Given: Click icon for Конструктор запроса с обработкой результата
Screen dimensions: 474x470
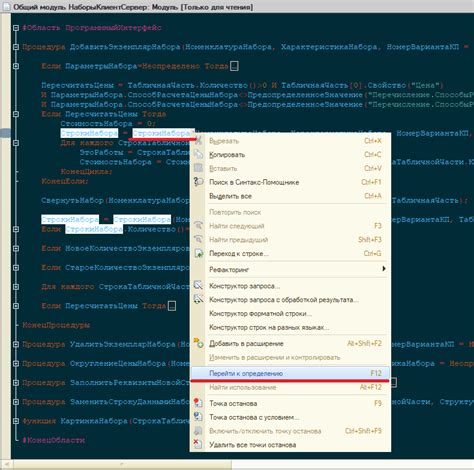Looking at the screenshot, I should (x=199, y=299).
